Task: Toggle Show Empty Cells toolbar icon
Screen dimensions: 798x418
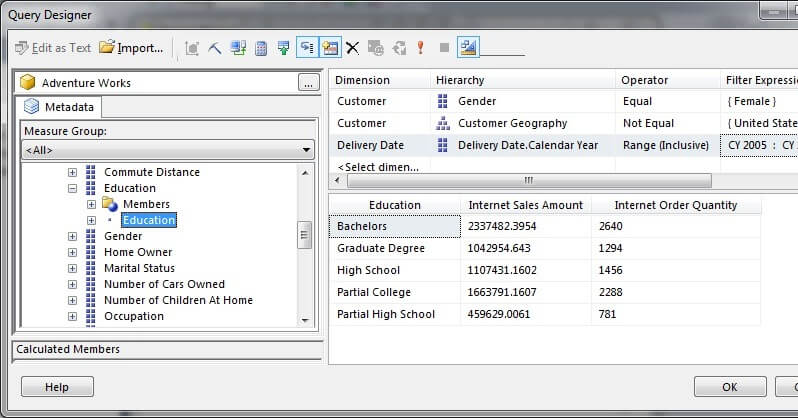Action: pyautogui.click(x=283, y=48)
